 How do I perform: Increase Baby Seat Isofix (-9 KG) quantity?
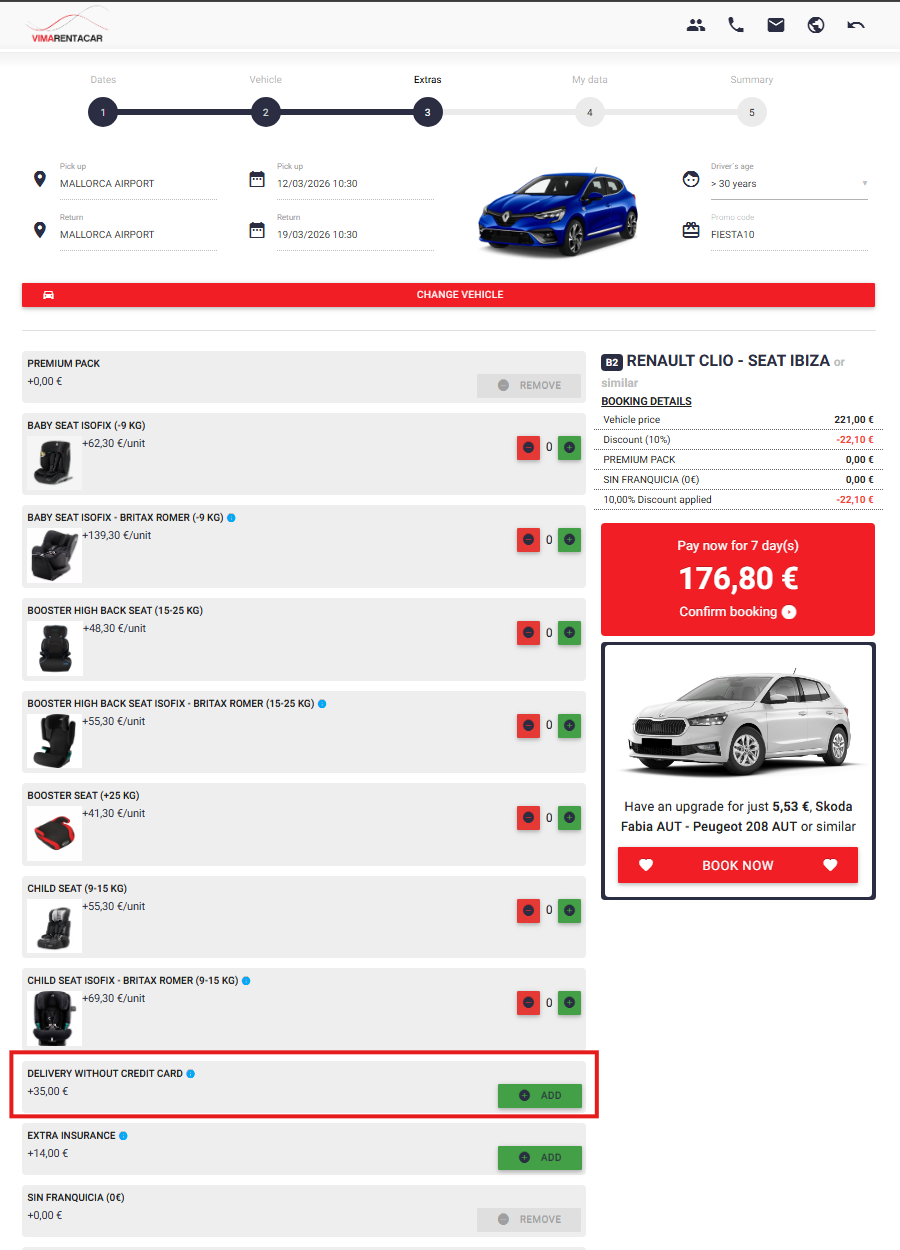(569, 447)
